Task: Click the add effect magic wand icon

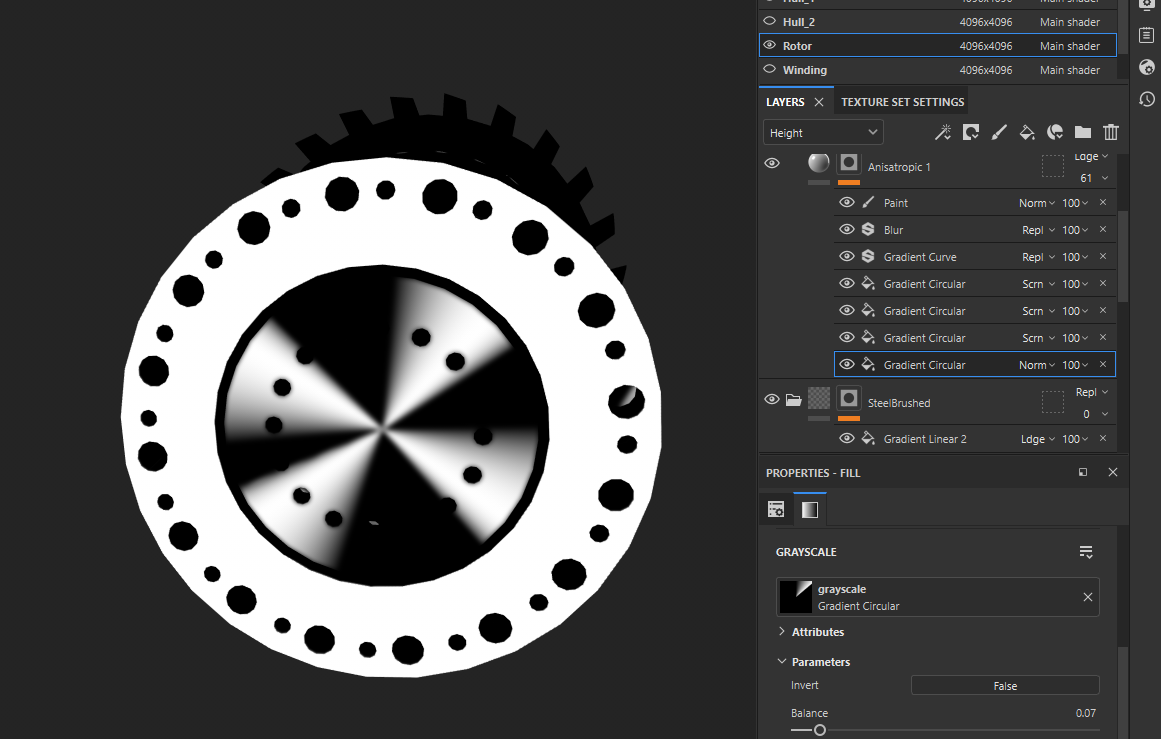Action: (x=942, y=132)
